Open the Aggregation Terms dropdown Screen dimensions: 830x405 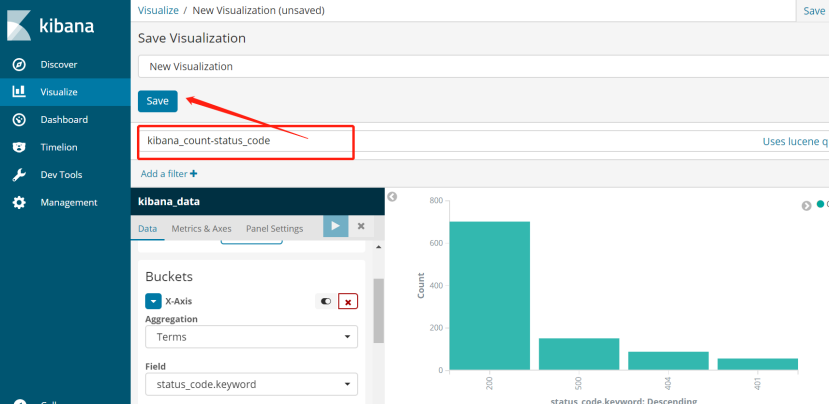251,337
